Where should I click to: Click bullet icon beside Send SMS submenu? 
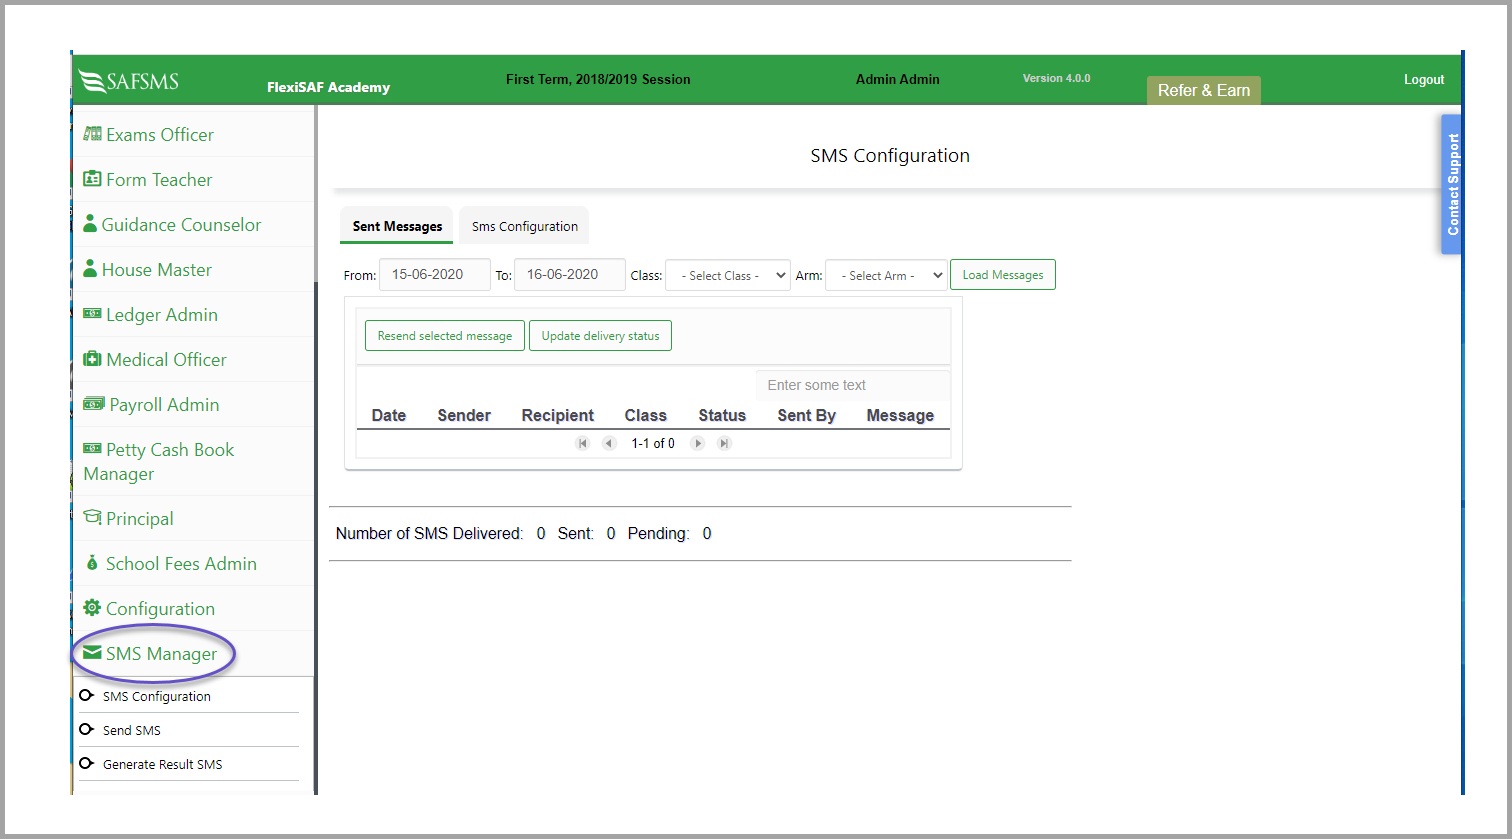coord(87,730)
